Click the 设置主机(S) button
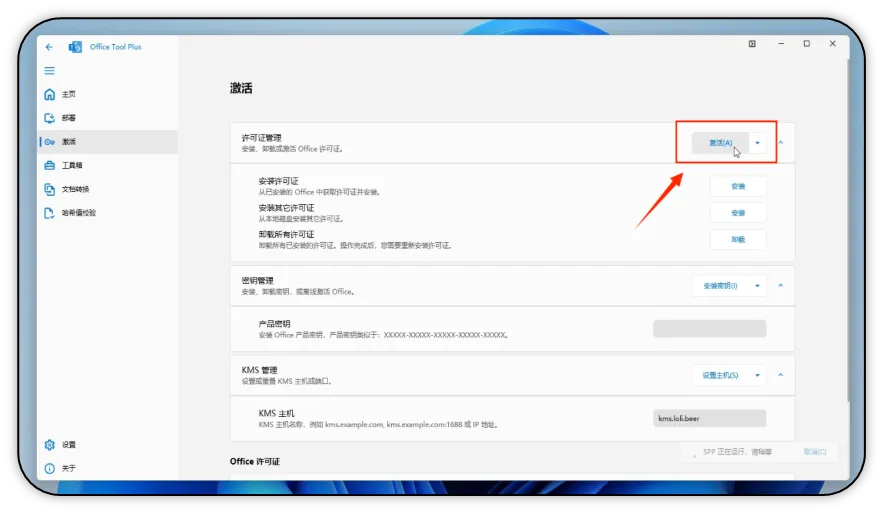The height and width of the screenshot is (513, 883). [x=720, y=376]
